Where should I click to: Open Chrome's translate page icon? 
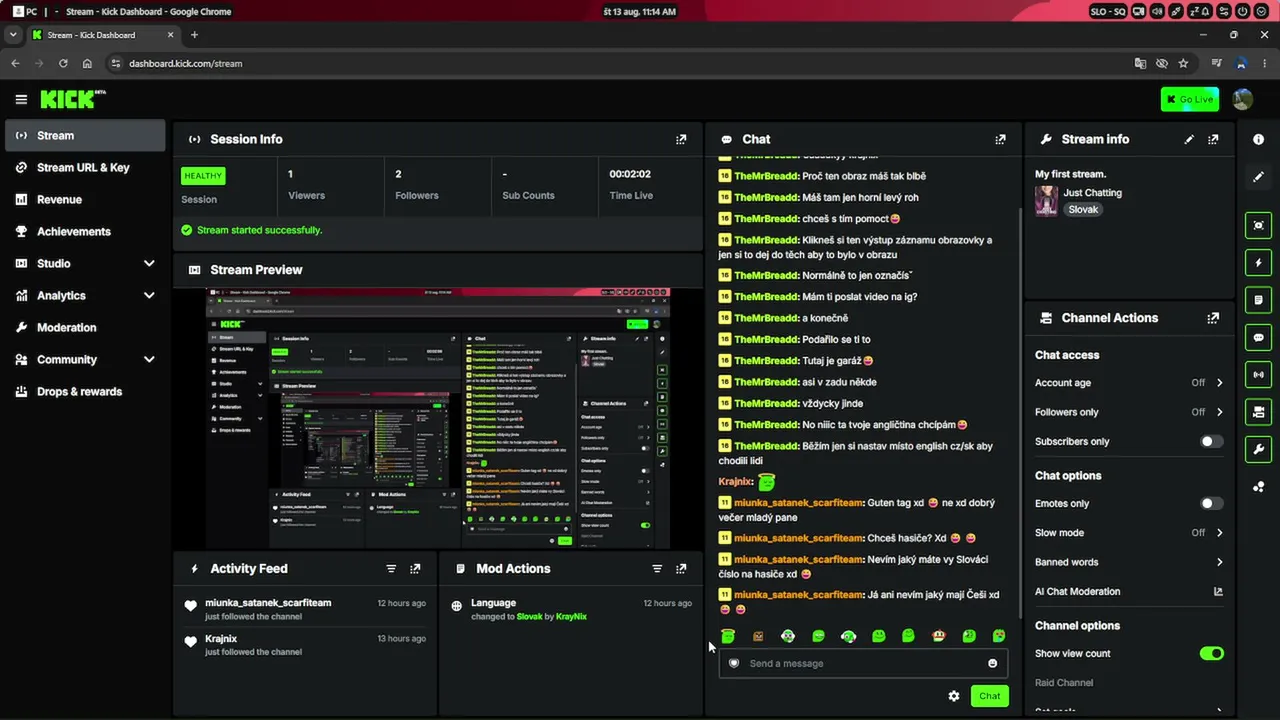pos(1140,63)
